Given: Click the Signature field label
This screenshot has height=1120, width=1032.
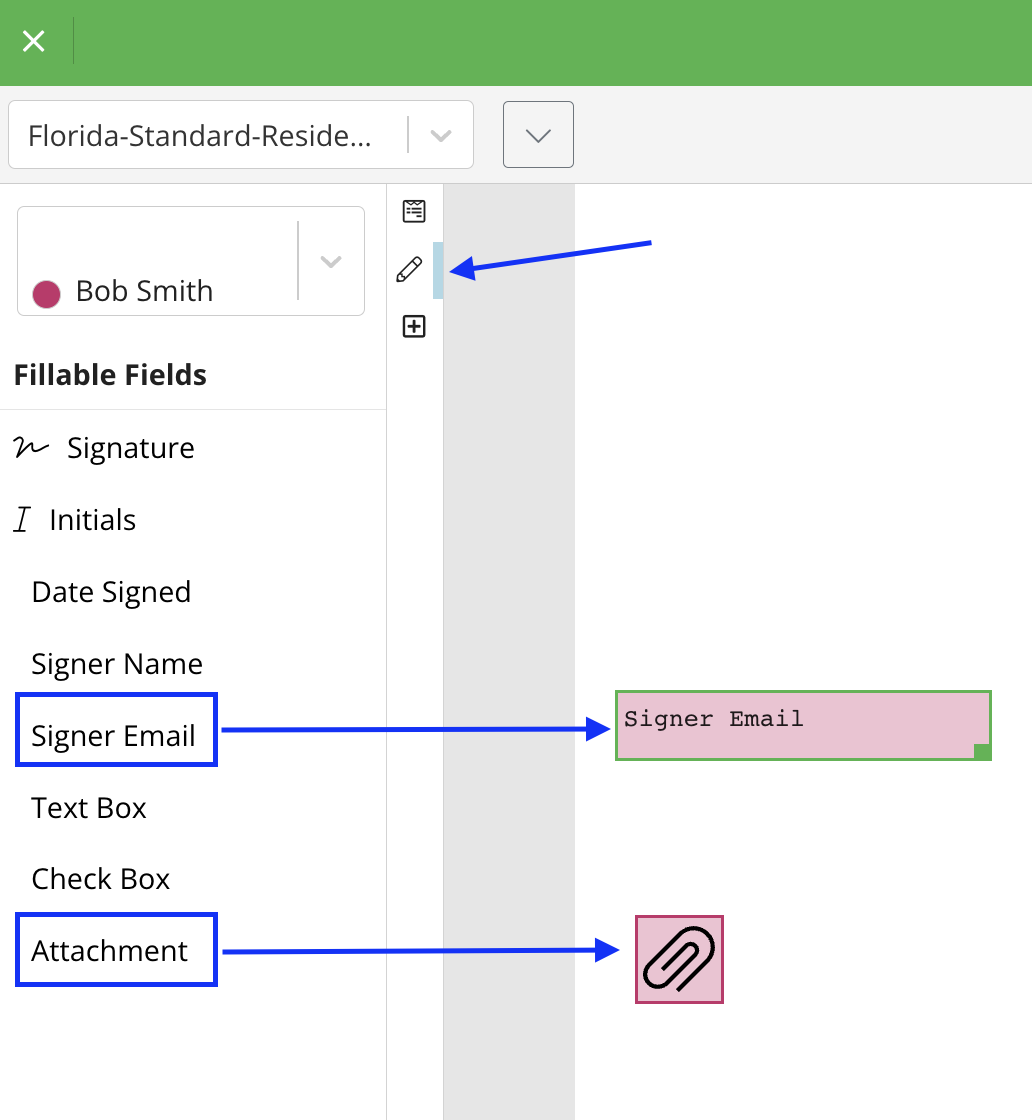Looking at the screenshot, I should click(131, 448).
